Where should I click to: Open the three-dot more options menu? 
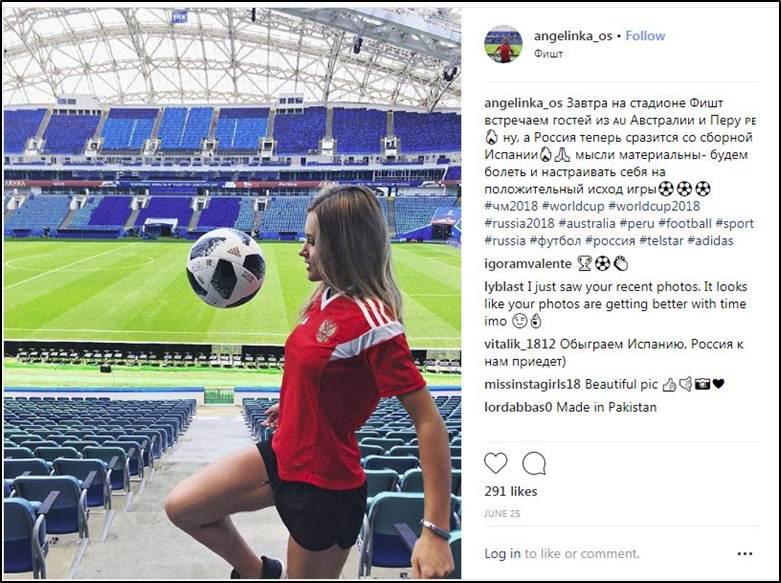(744, 553)
